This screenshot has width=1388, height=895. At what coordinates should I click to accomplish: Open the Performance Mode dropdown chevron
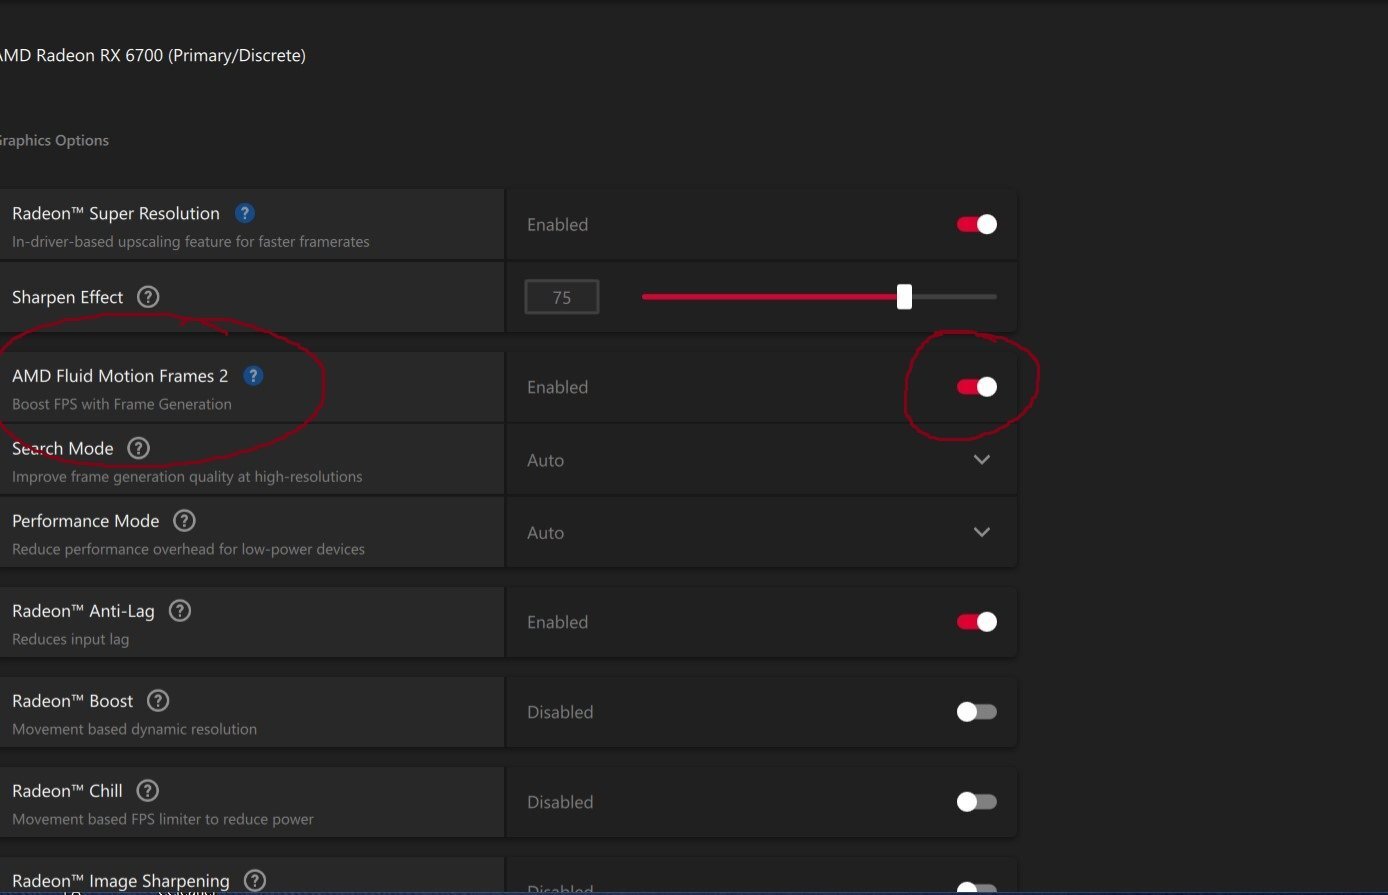pyautogui.click(x=982, y=533)
